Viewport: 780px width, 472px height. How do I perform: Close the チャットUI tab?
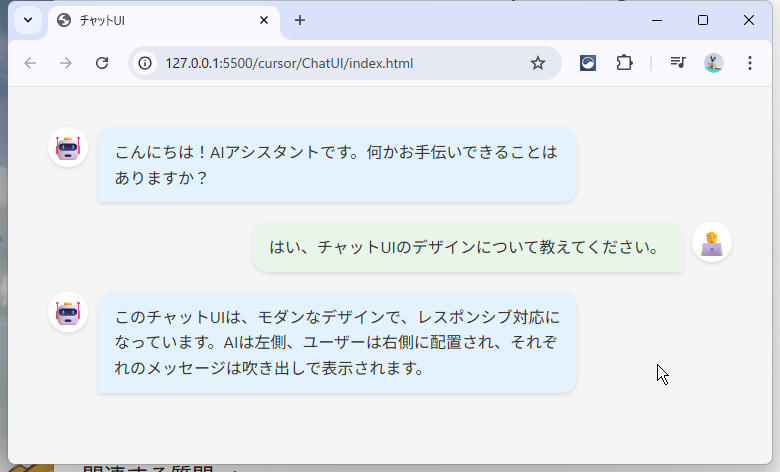263,20
